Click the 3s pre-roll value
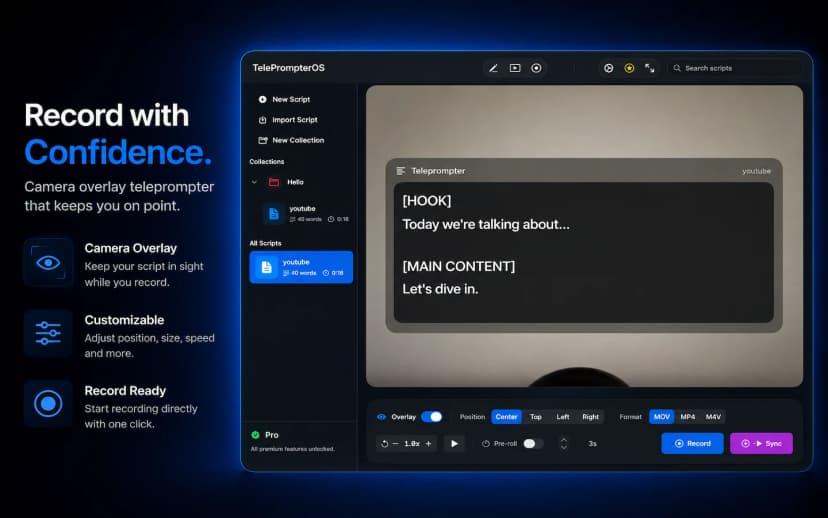 coord(592,444)
